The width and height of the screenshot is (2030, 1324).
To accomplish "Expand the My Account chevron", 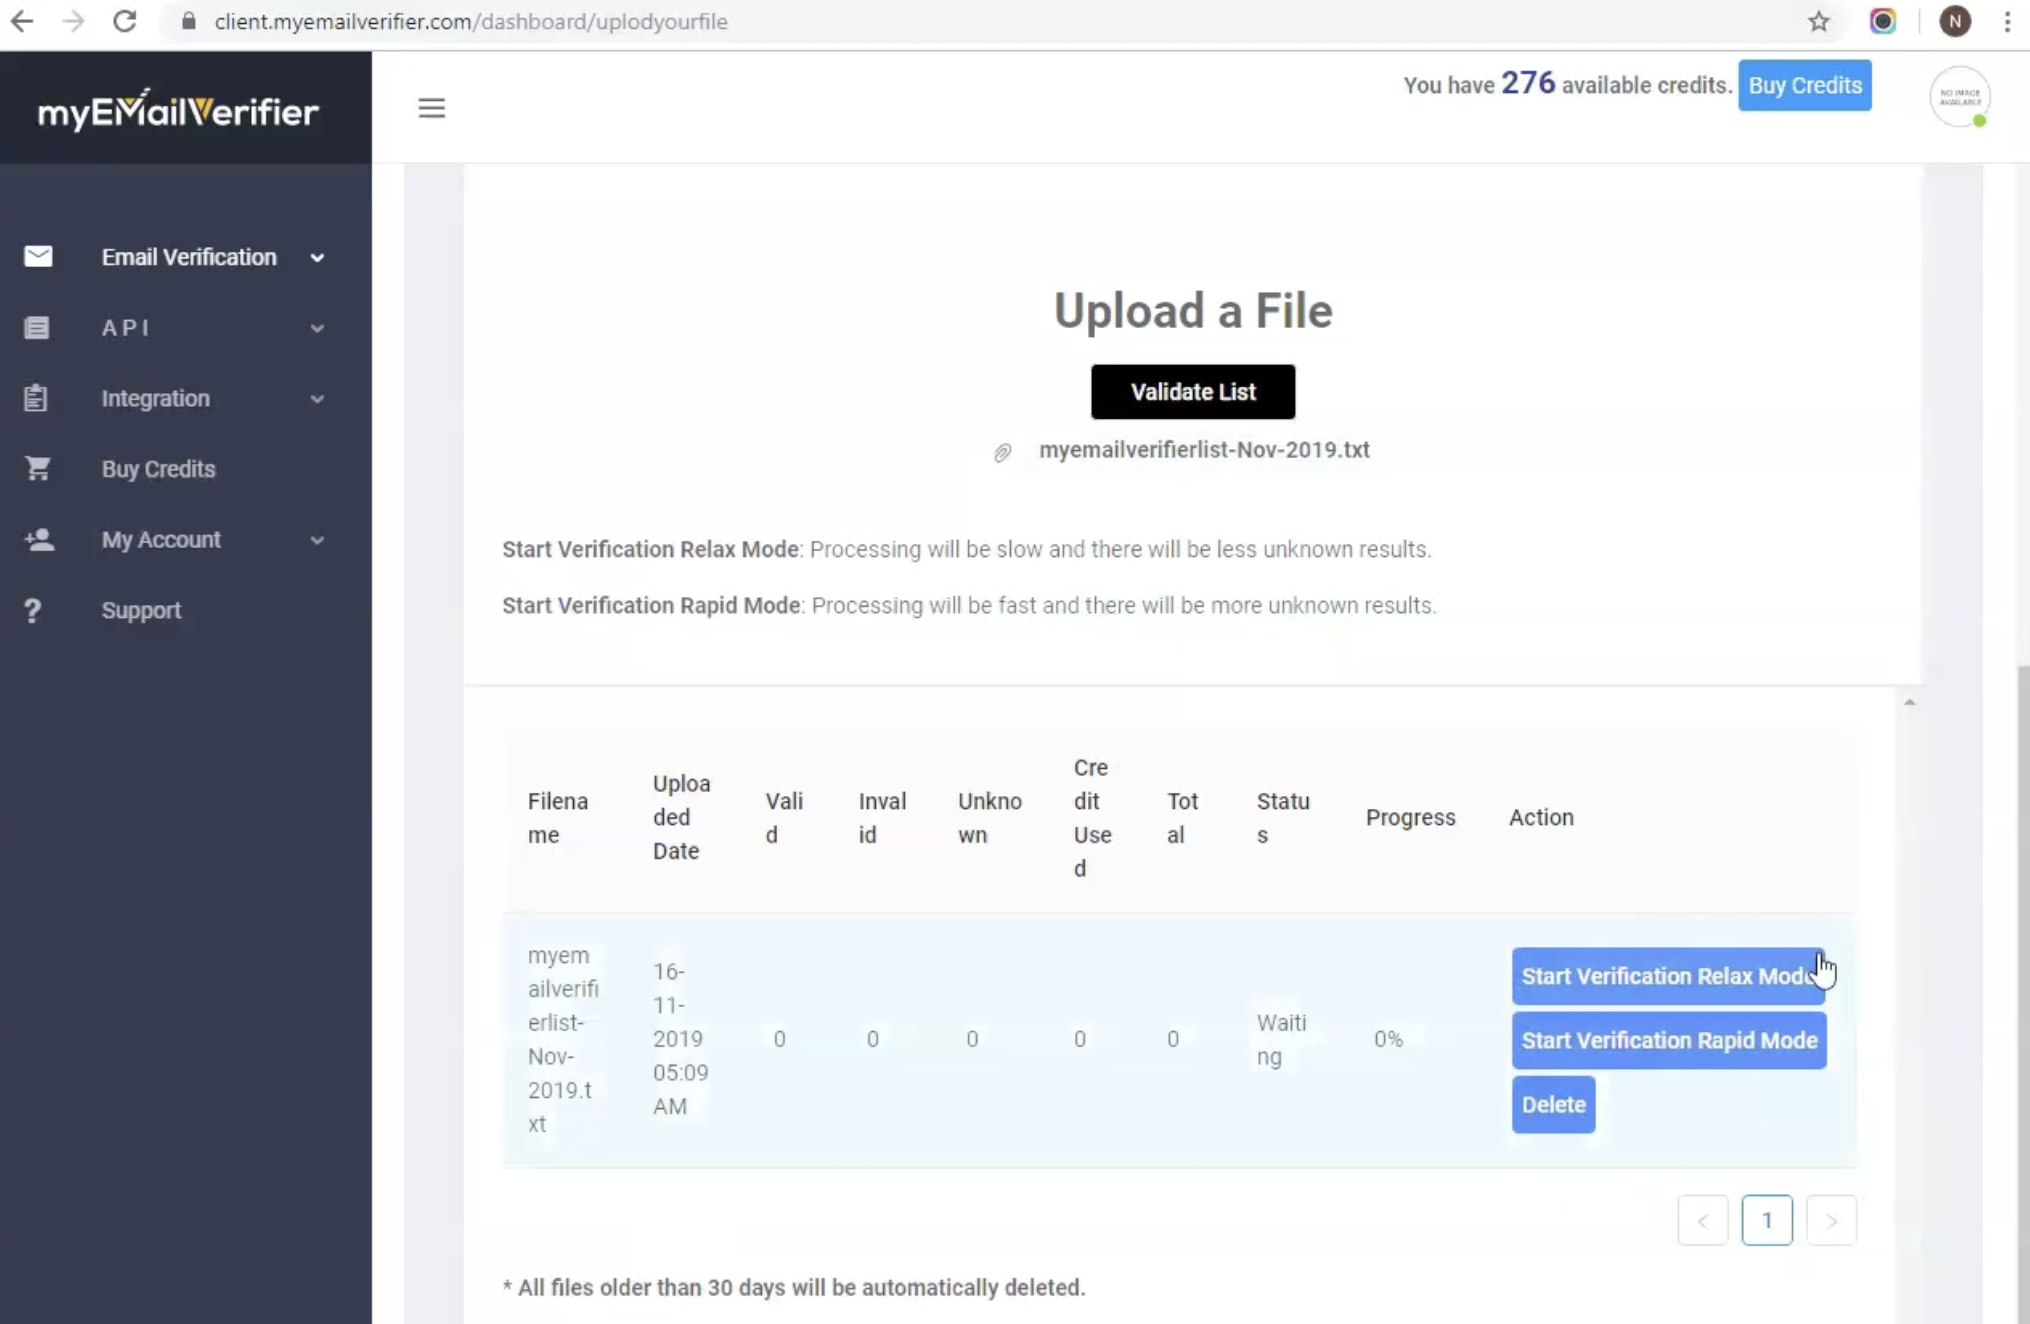I will click(x=317, y=540).
